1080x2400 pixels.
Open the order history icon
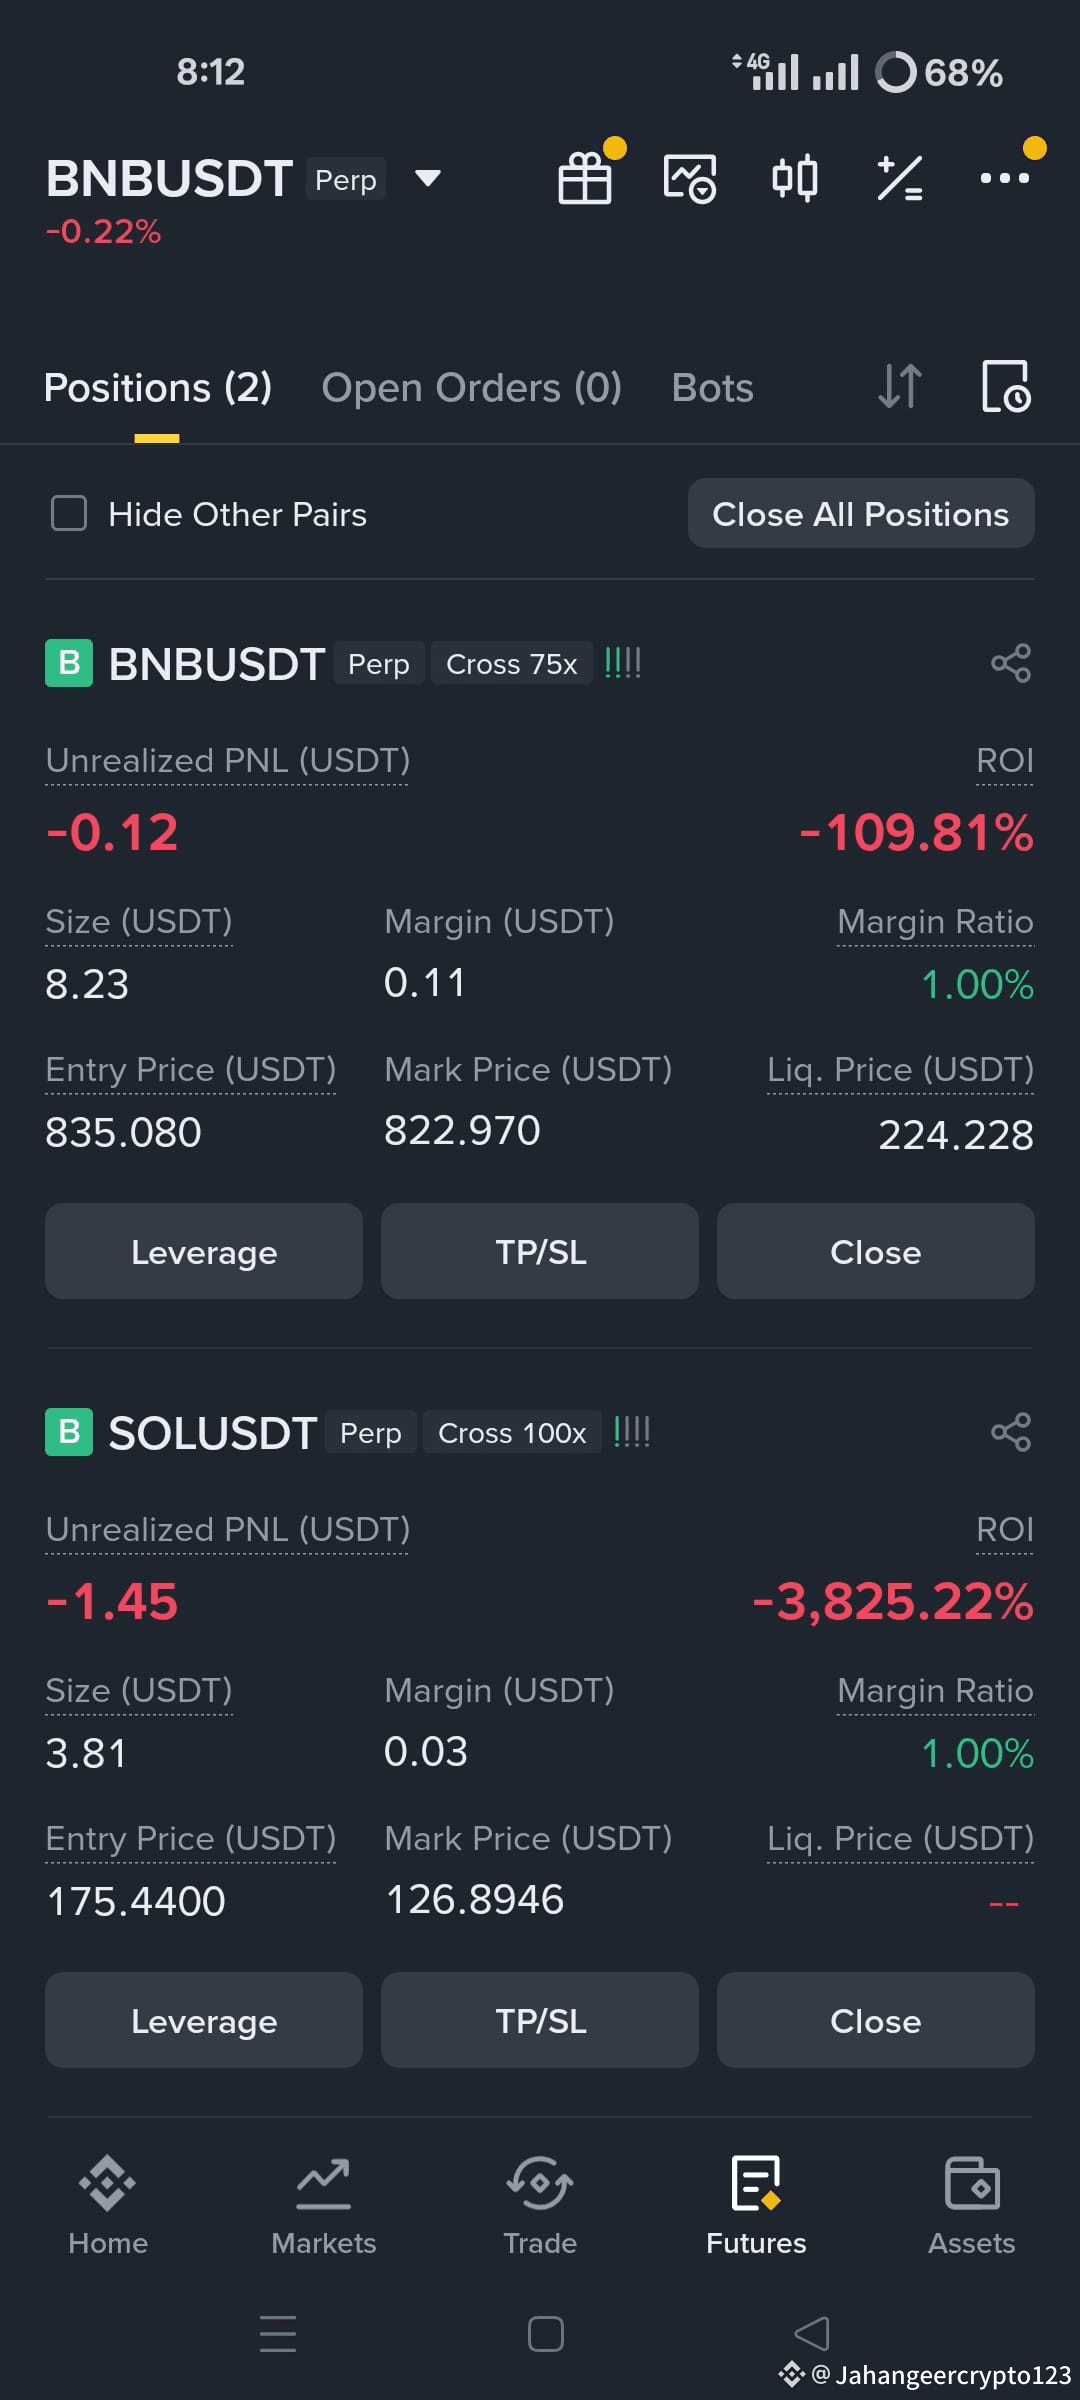click(1005, 387)
